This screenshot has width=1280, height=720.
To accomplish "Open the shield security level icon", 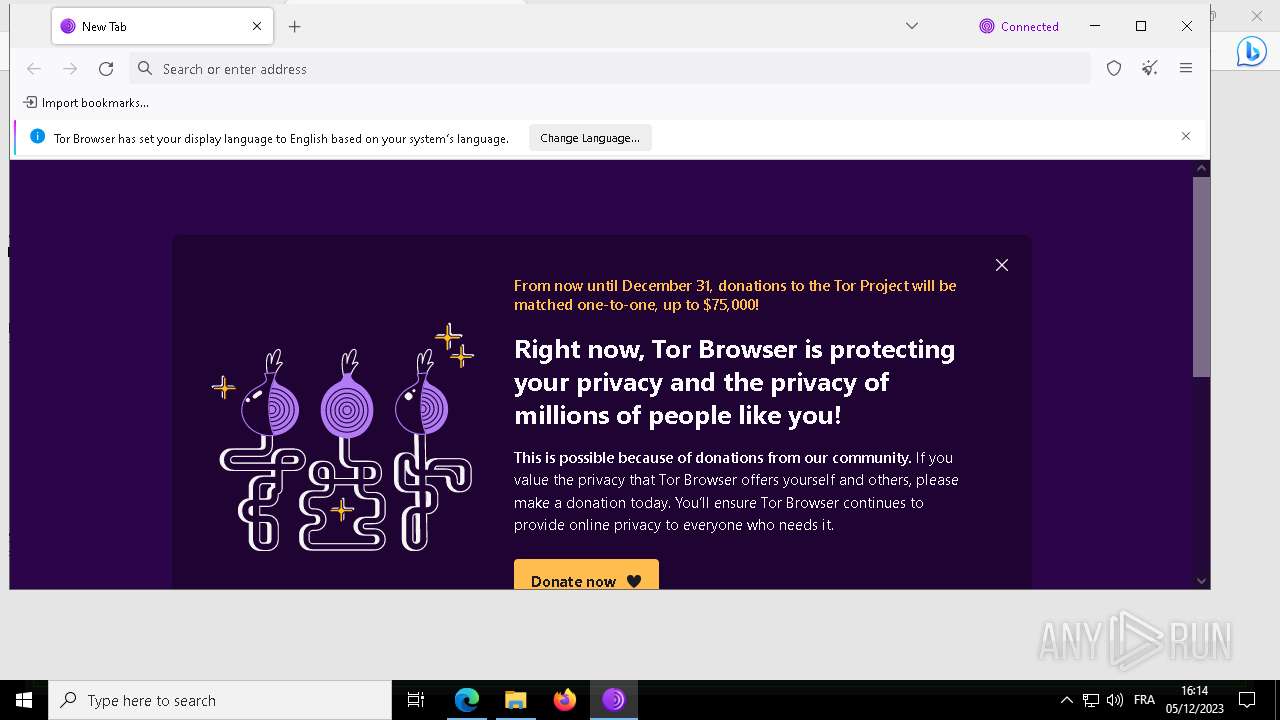I will pyautogui.click(x=1114, y=69).
